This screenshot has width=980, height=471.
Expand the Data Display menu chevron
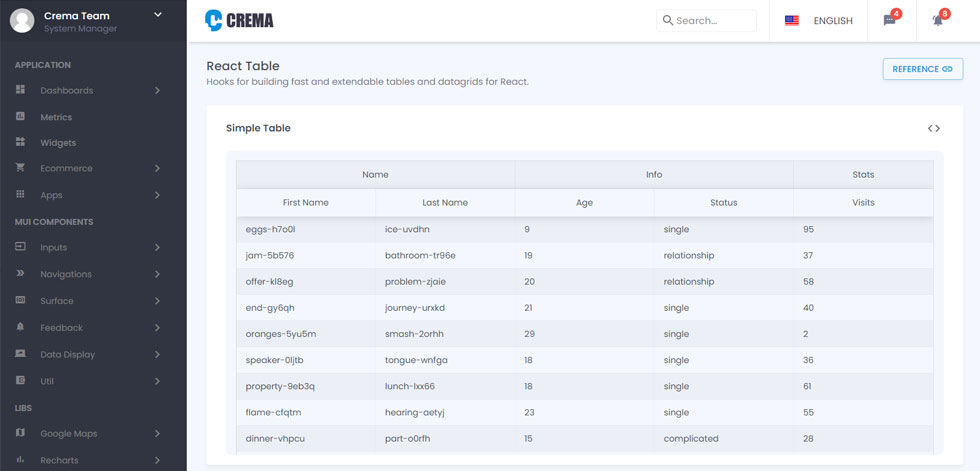pos(158,354)
